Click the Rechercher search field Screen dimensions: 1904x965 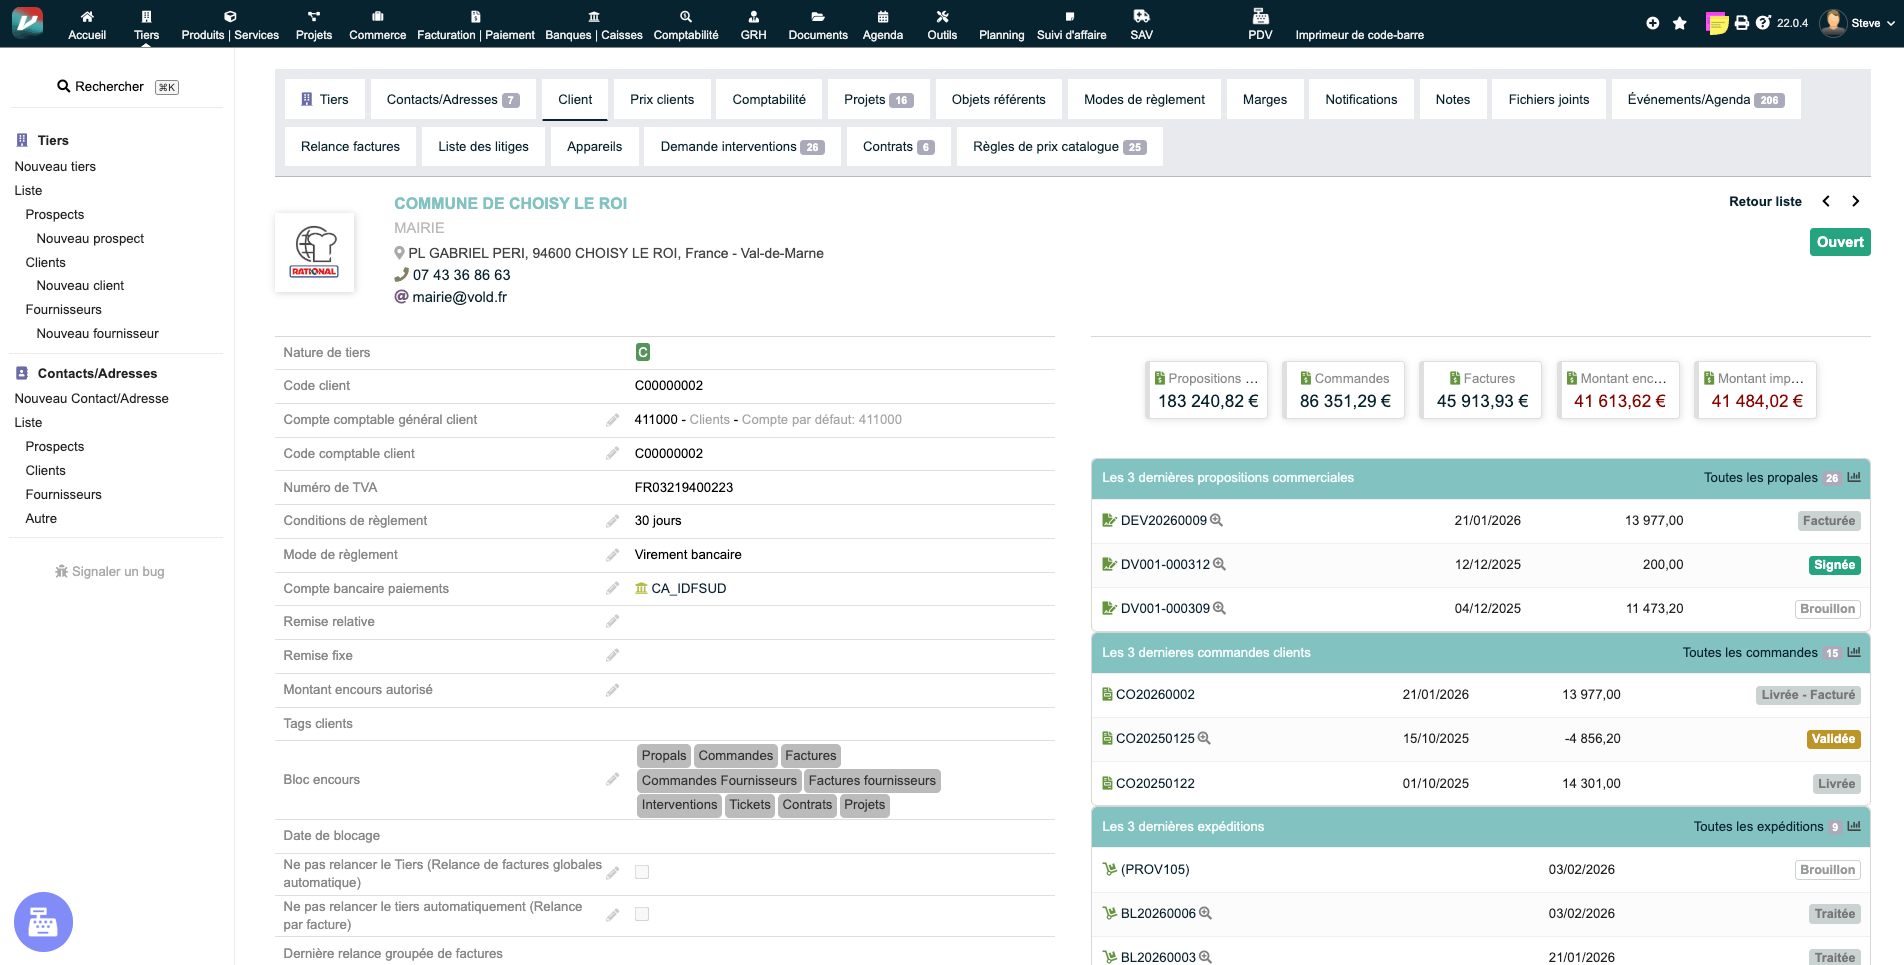(x=116, y=87)
